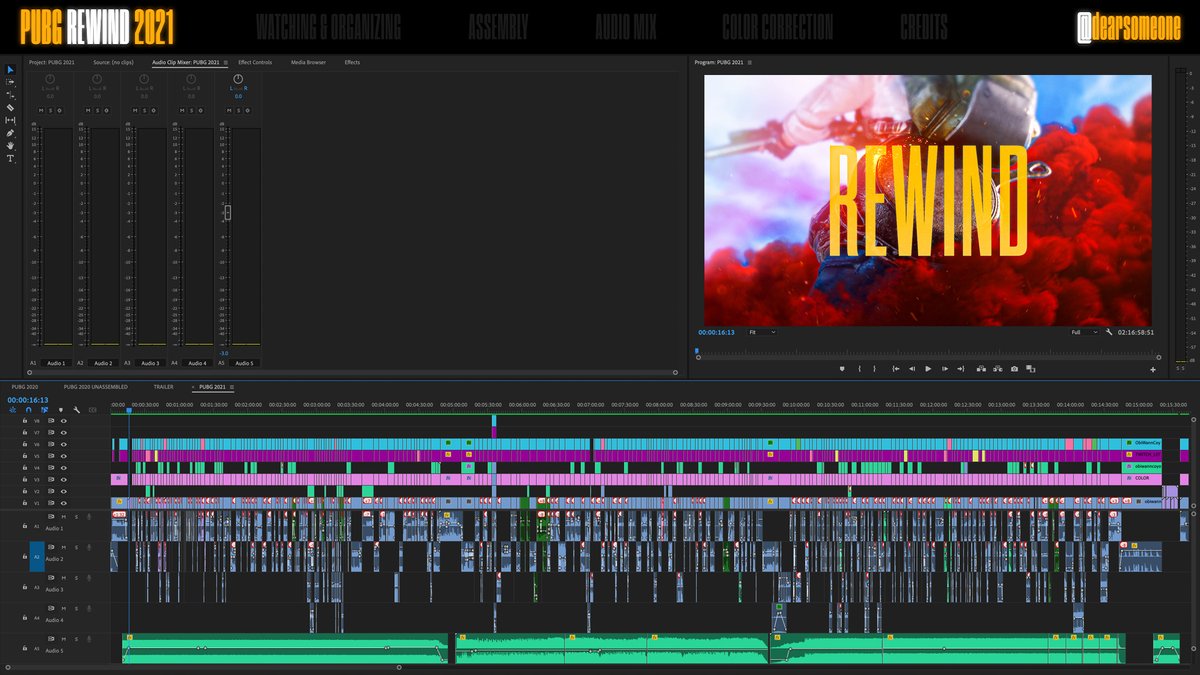
Task: Open PUBG 2021 timeline panel menu
Action: coord(232,386)
